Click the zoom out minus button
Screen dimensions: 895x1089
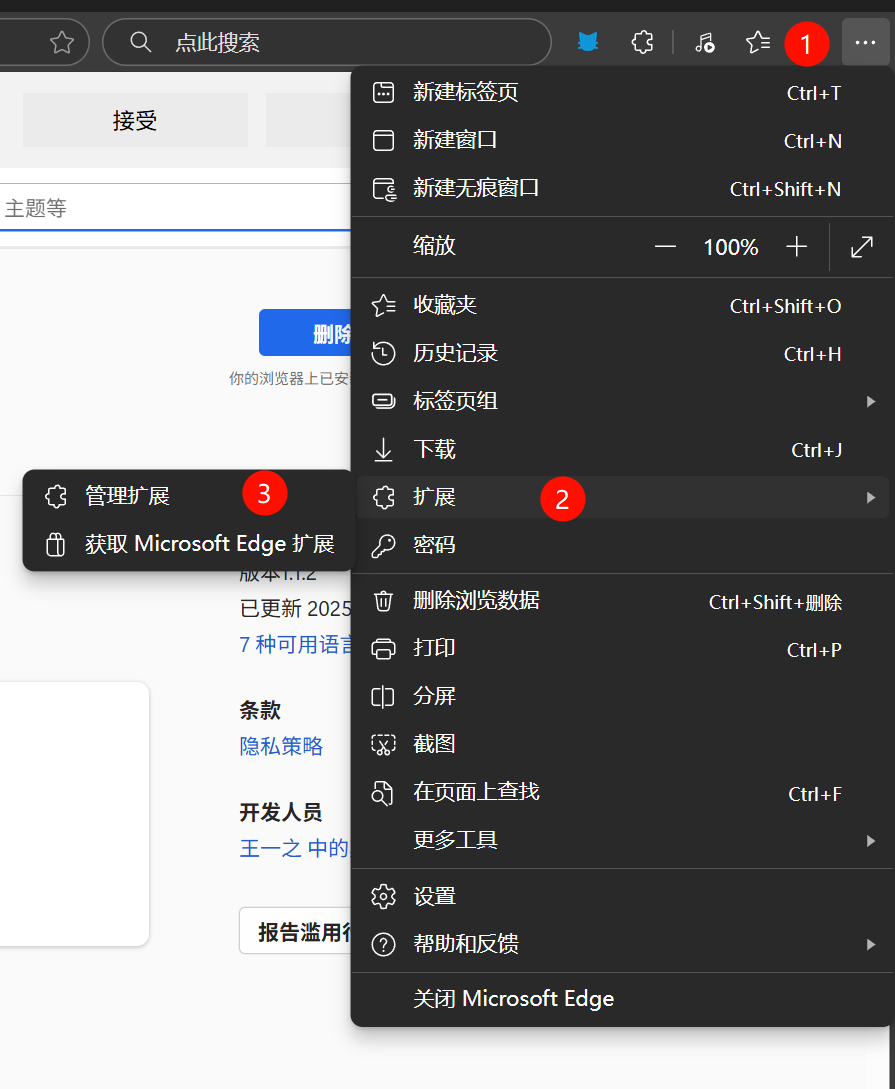click(665, 247)
